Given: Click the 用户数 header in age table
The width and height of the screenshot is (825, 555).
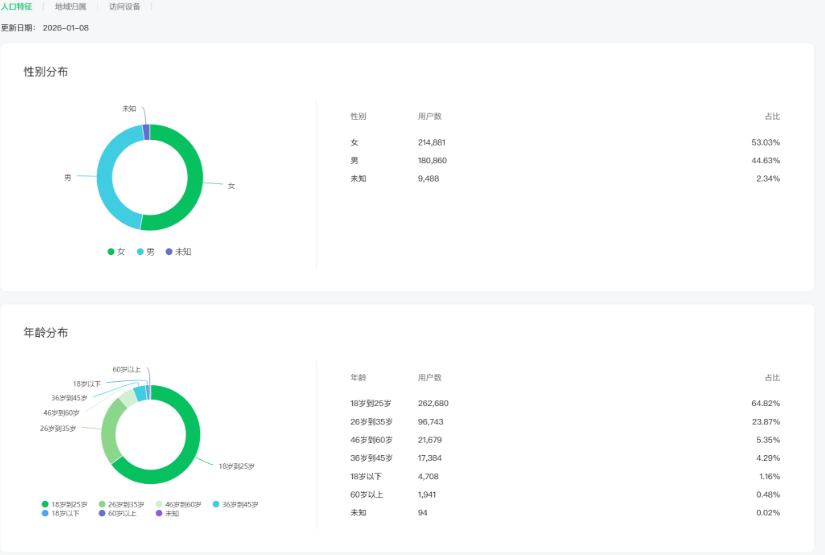Looking at the screenshot, I should [x=430, y=378].
